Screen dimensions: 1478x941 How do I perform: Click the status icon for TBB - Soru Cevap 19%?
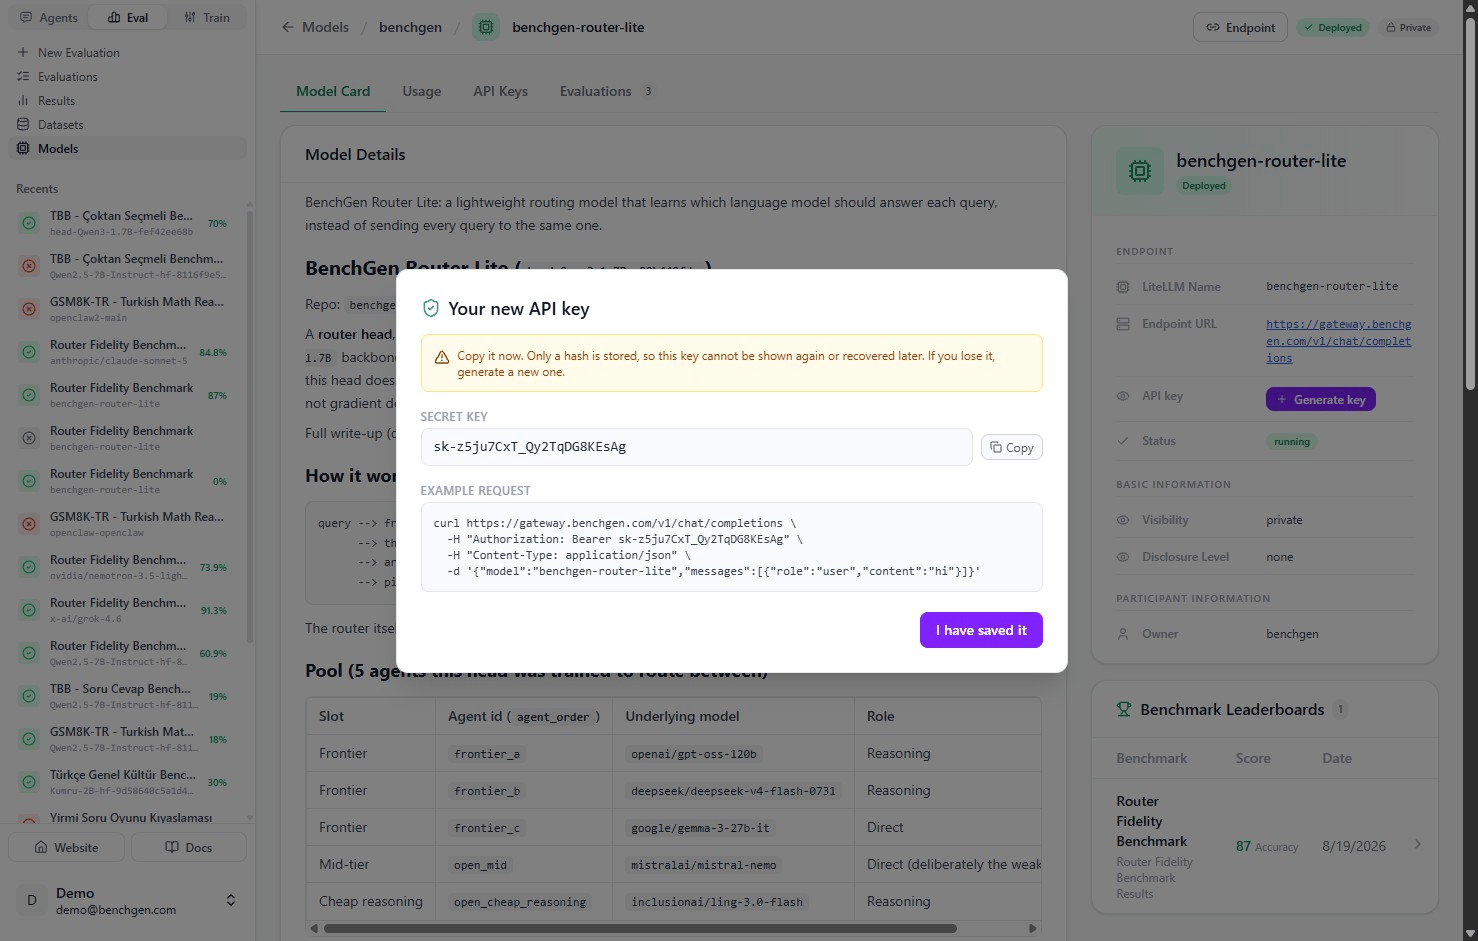tap(29, 696)
